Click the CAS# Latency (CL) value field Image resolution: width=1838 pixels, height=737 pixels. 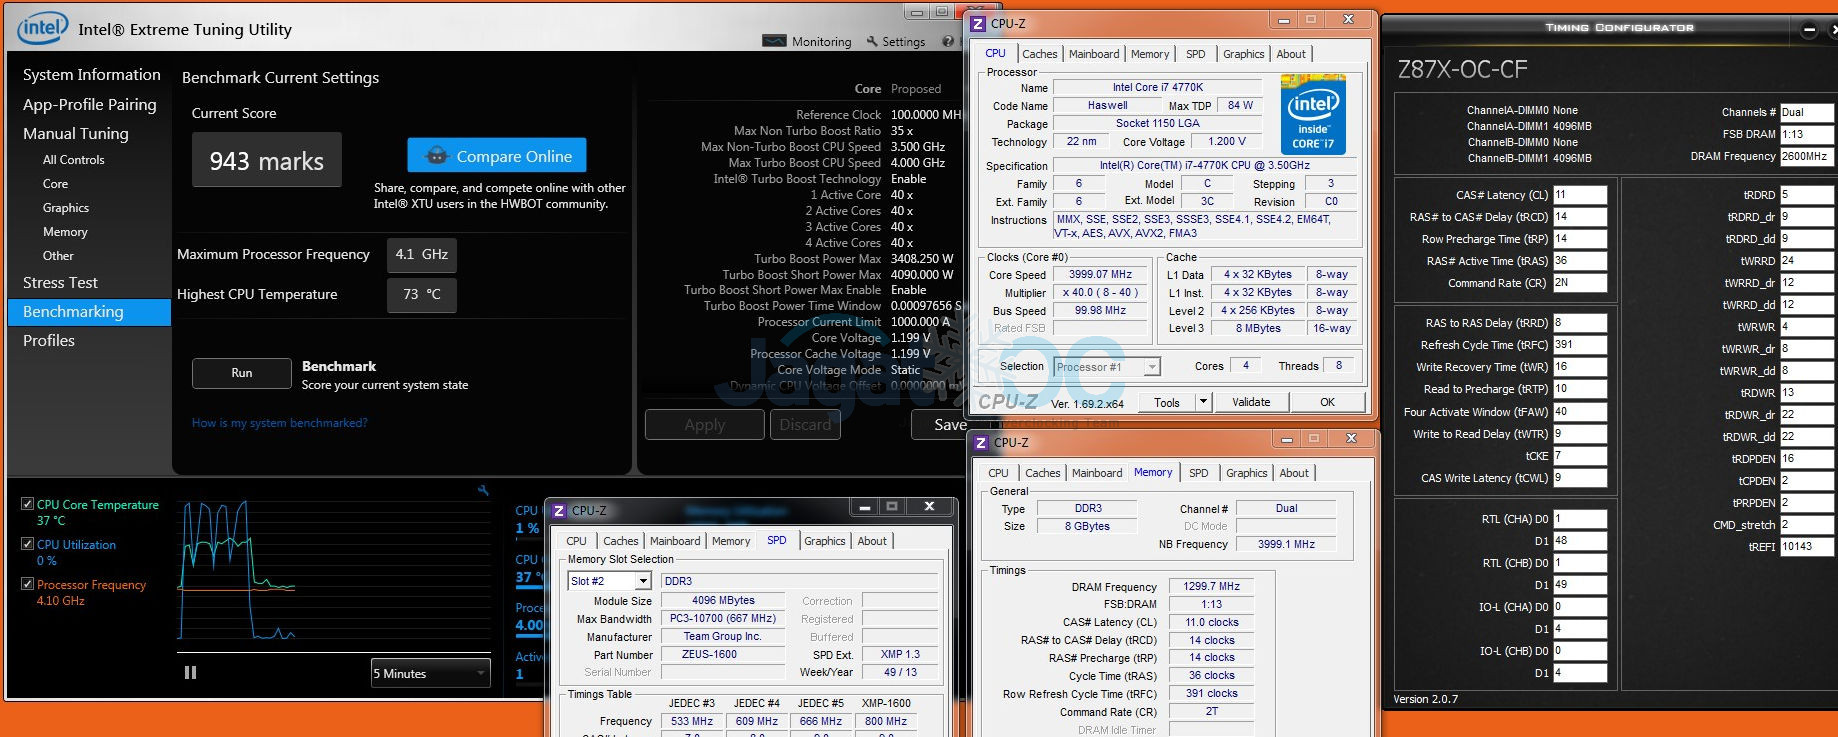tap(1579, 195)
